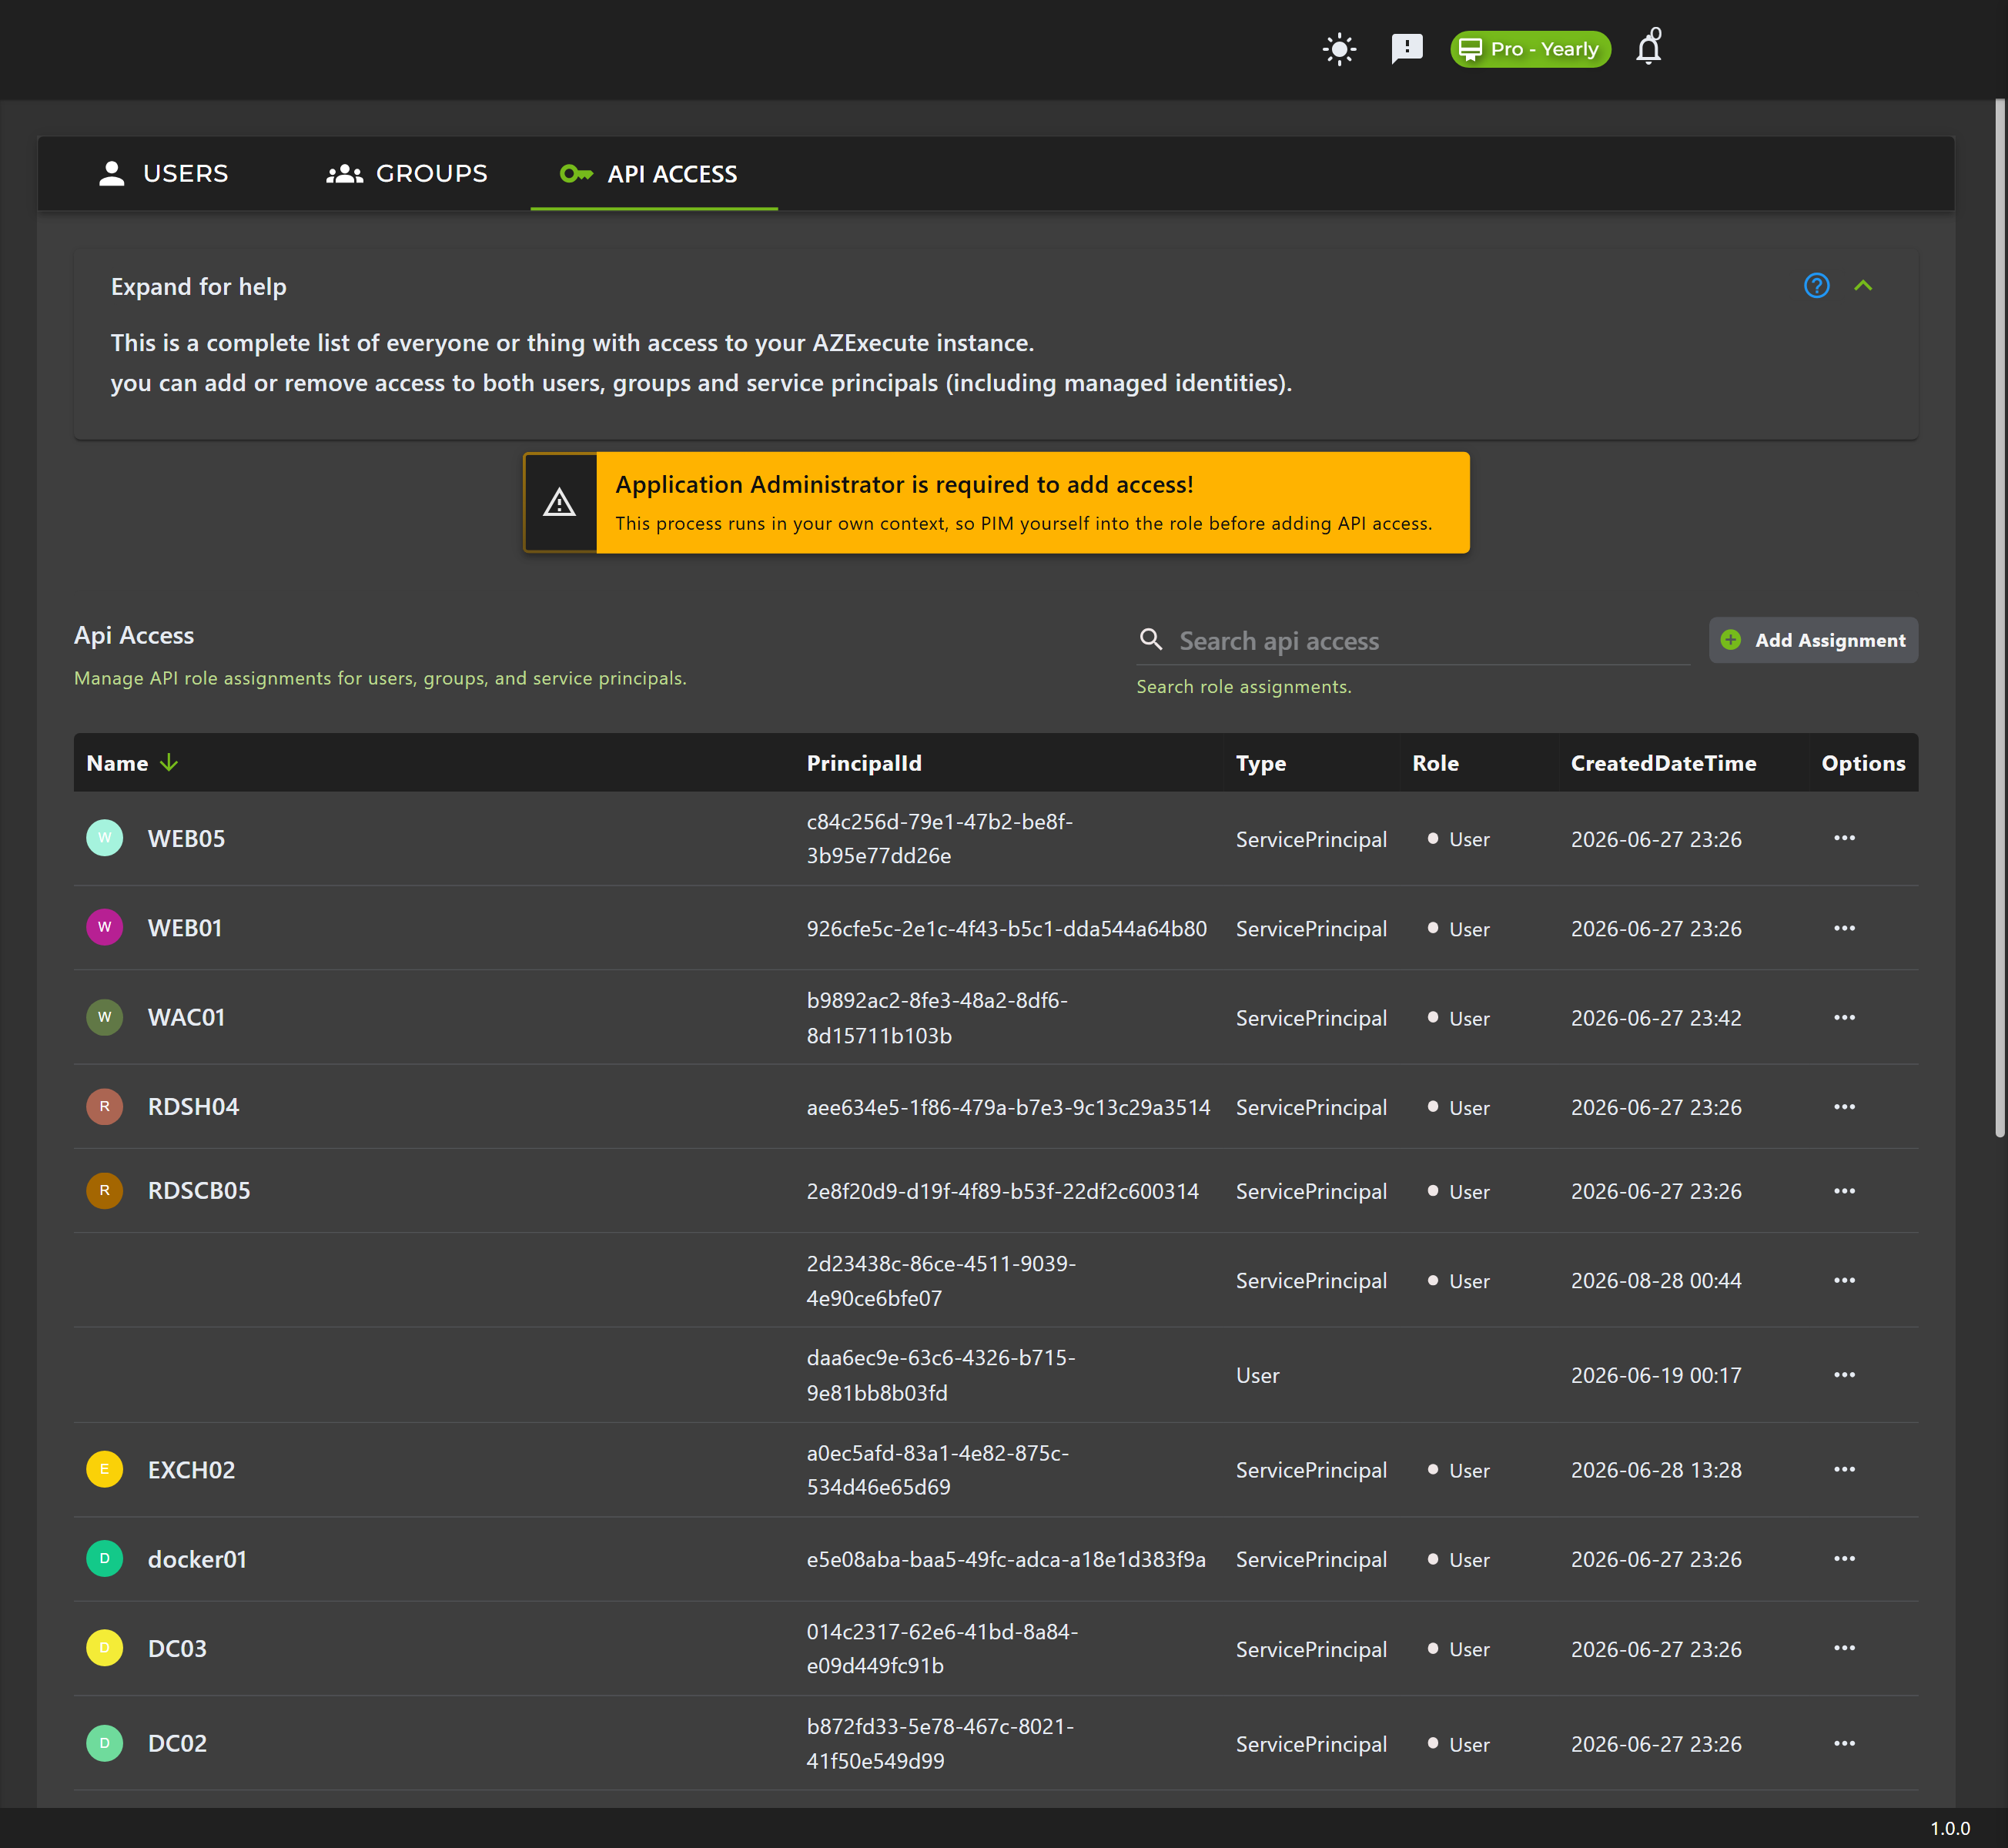Screen dimensions: 2008x1848
Task: Click the WEB05 avatar icon
Action: (104, 838)
